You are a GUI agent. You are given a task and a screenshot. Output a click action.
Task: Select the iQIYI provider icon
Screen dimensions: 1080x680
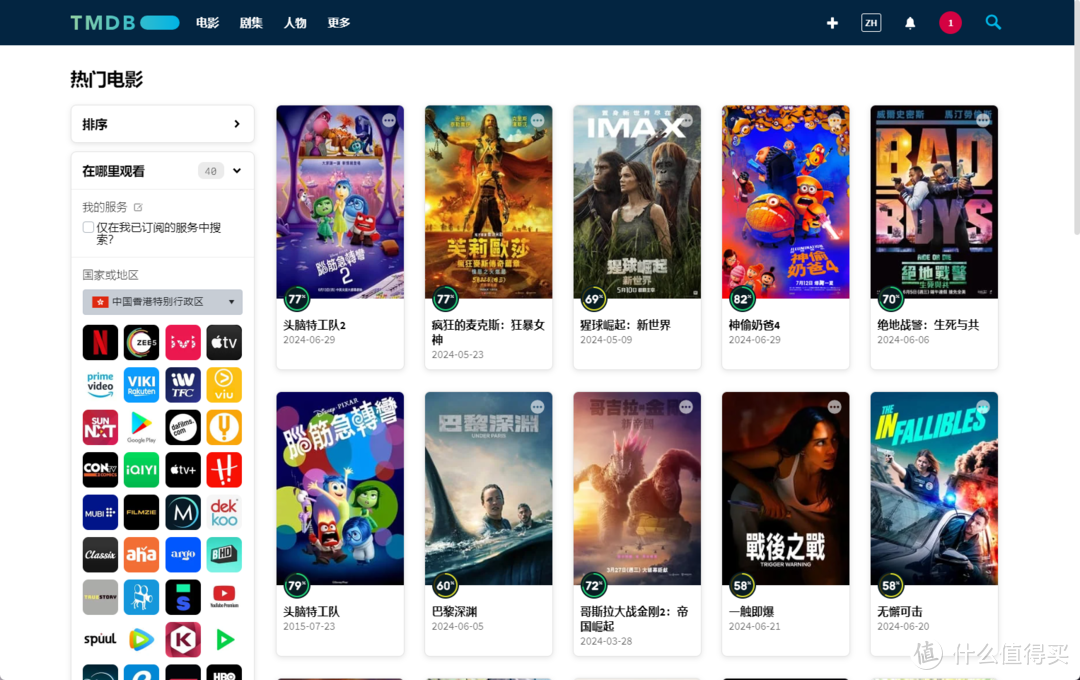point(142,470)
